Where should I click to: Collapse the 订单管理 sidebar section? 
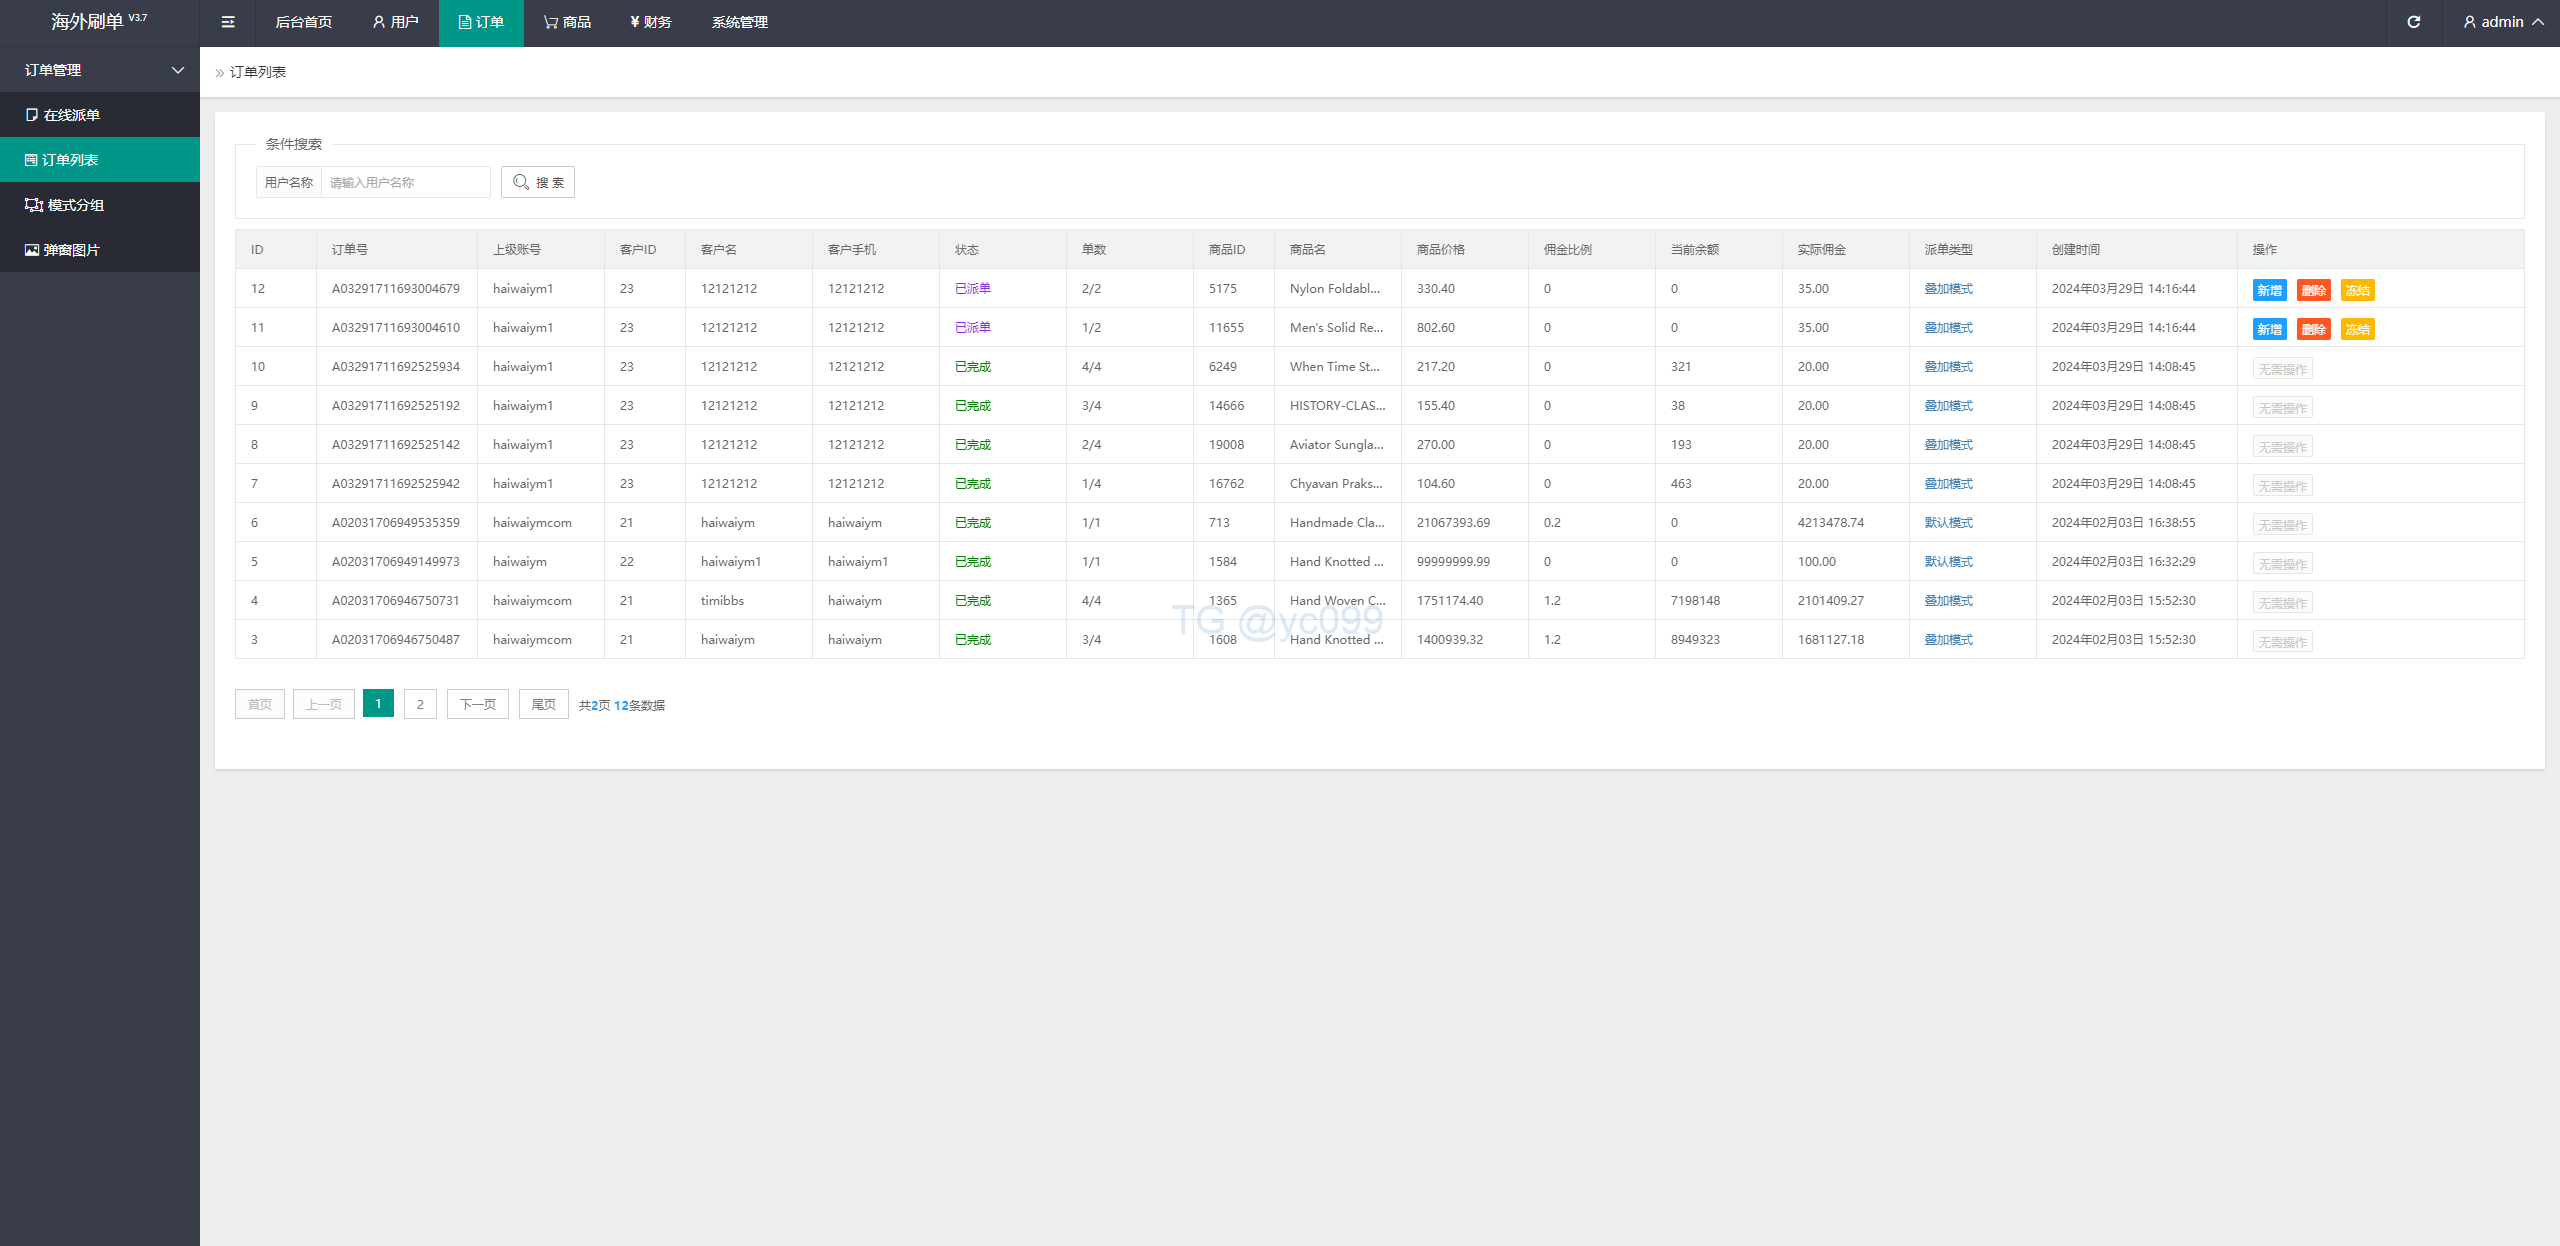coord(100,70)
